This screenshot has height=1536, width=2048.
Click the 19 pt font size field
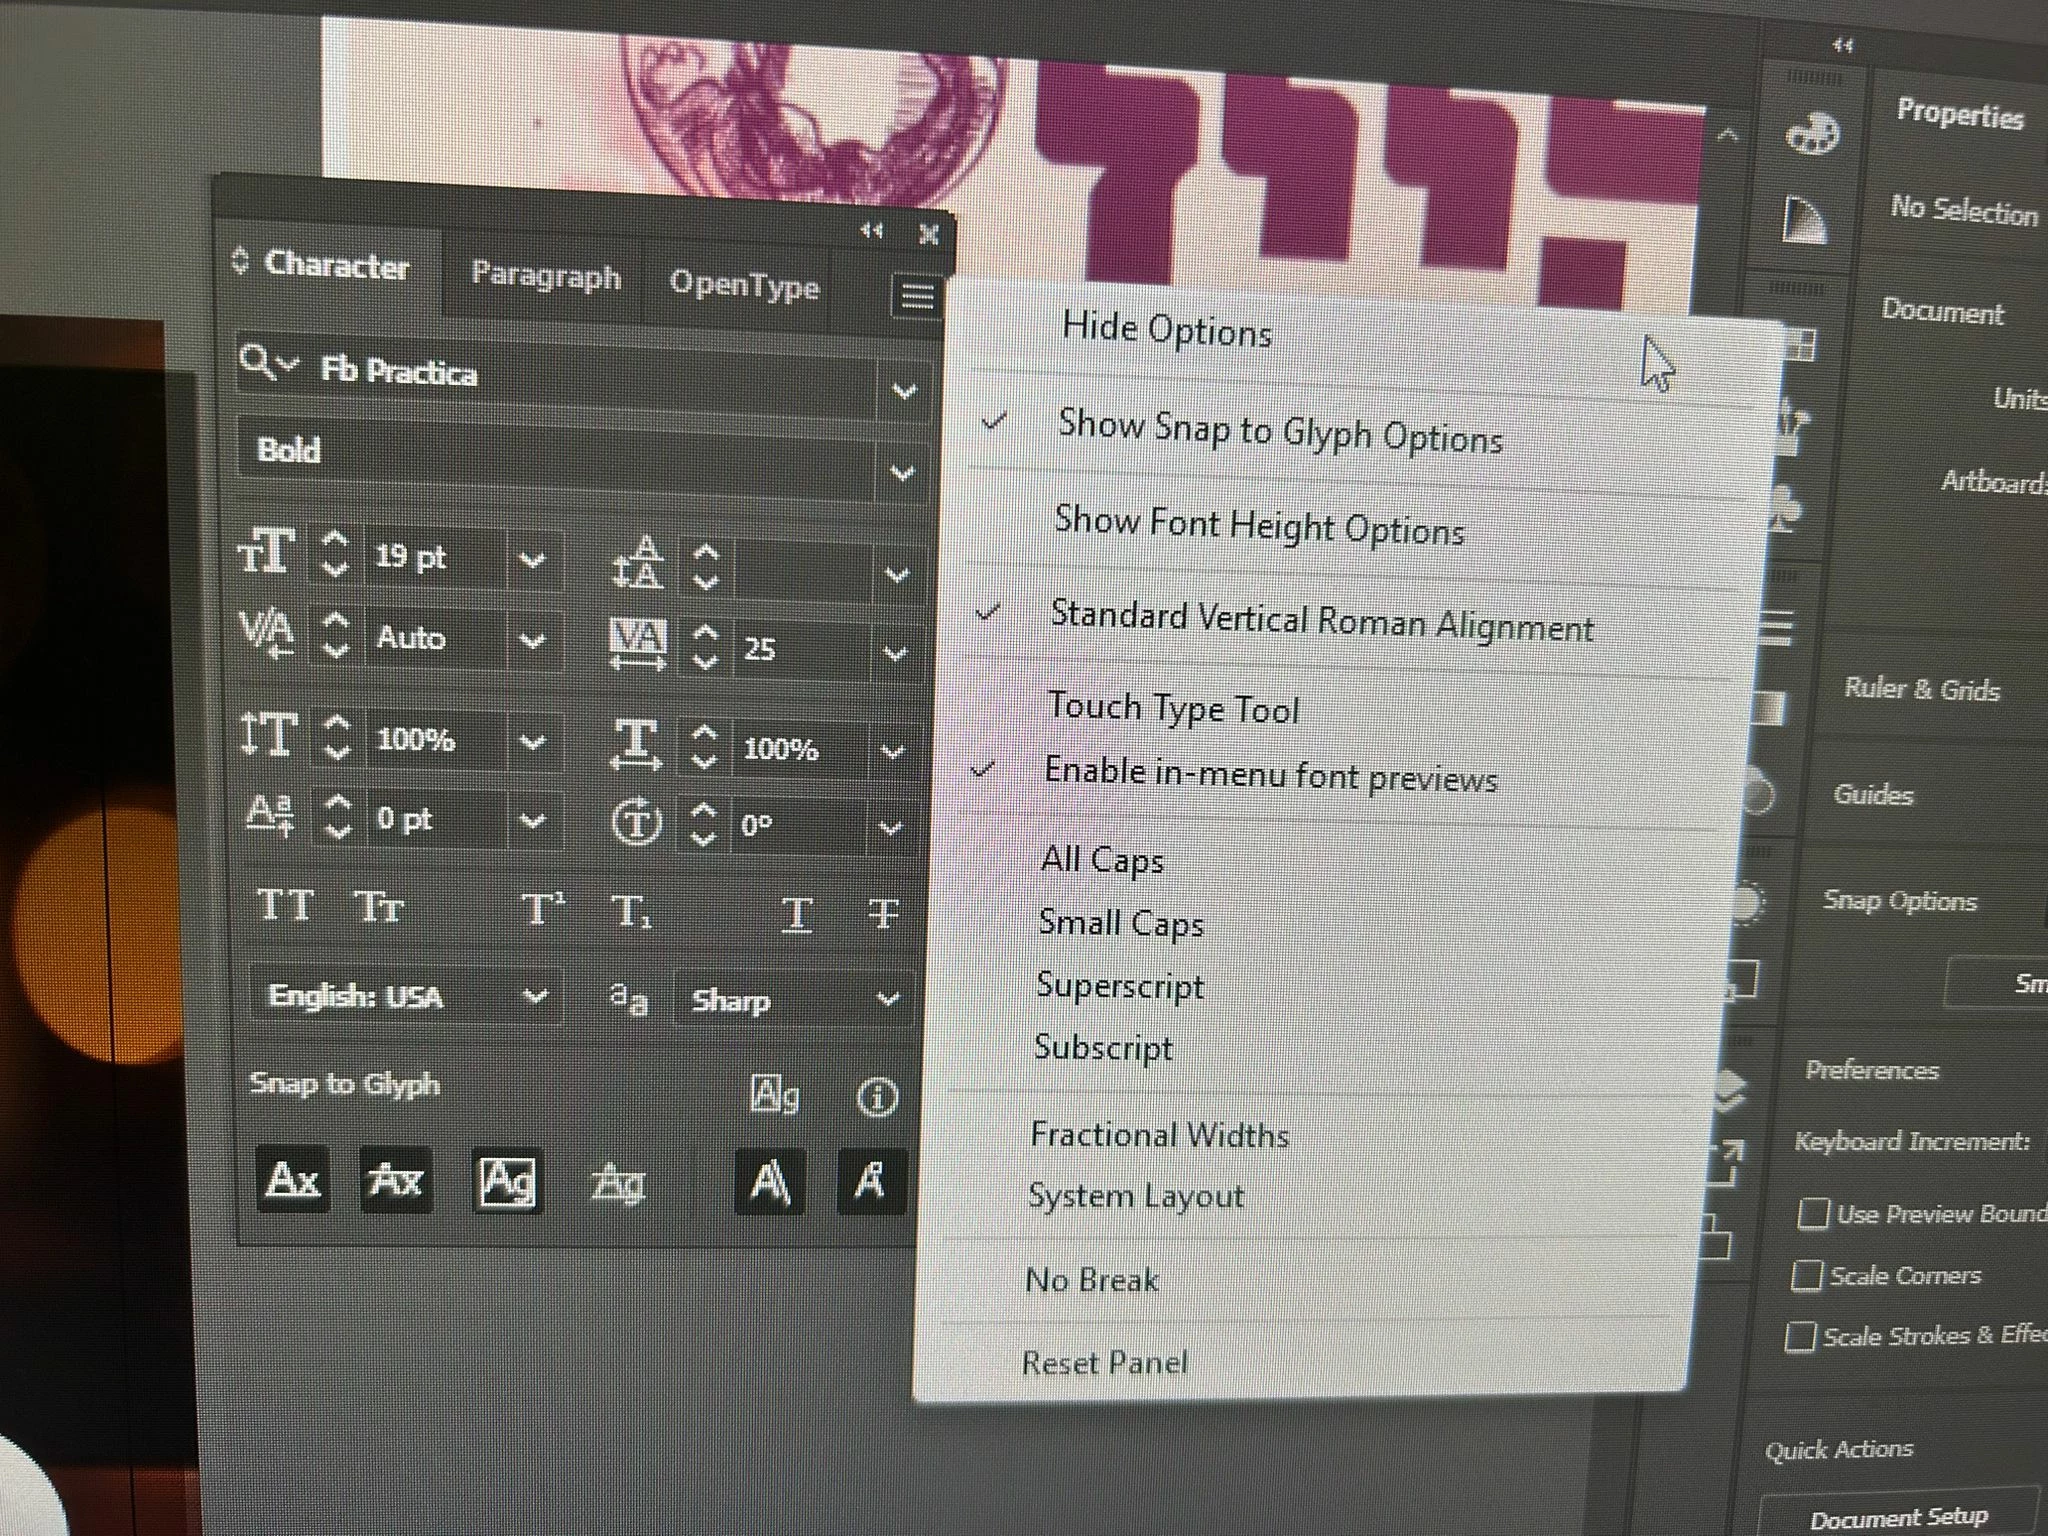pos(430,557)
